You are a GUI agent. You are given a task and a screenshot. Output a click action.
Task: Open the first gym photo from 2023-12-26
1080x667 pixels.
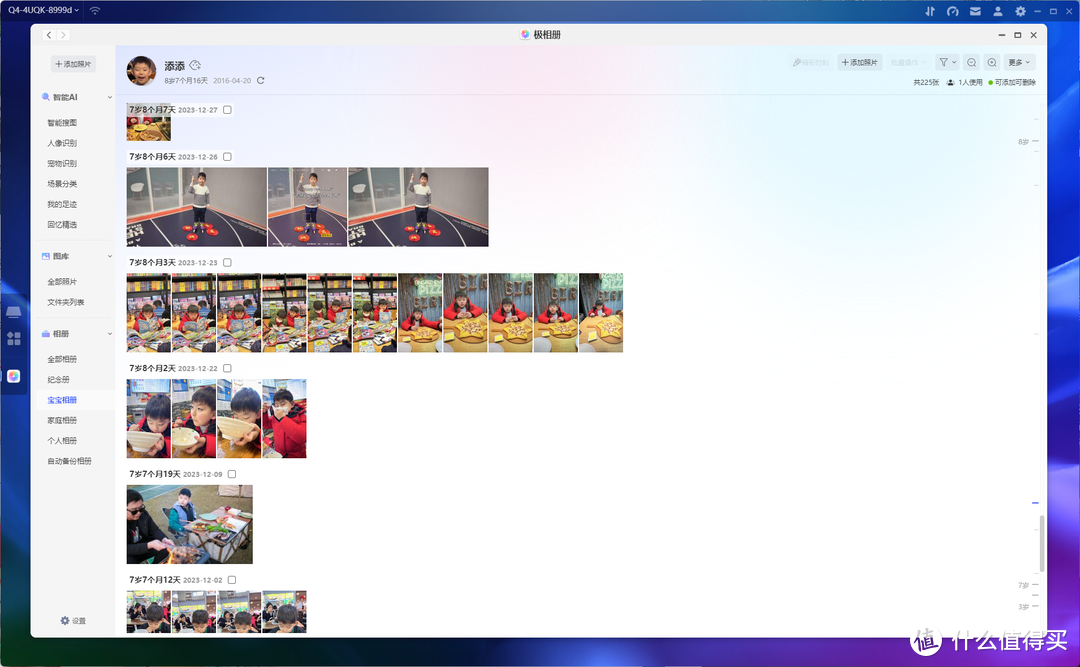tap(196, 207)
